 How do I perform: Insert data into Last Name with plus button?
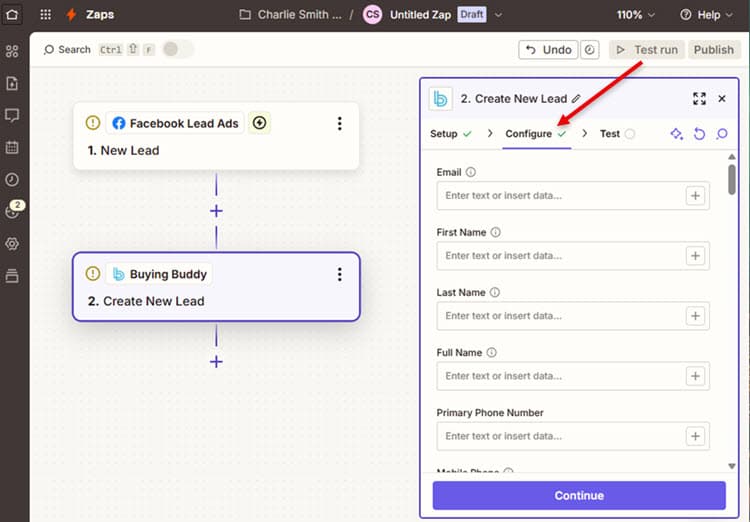tap(695, 316)
